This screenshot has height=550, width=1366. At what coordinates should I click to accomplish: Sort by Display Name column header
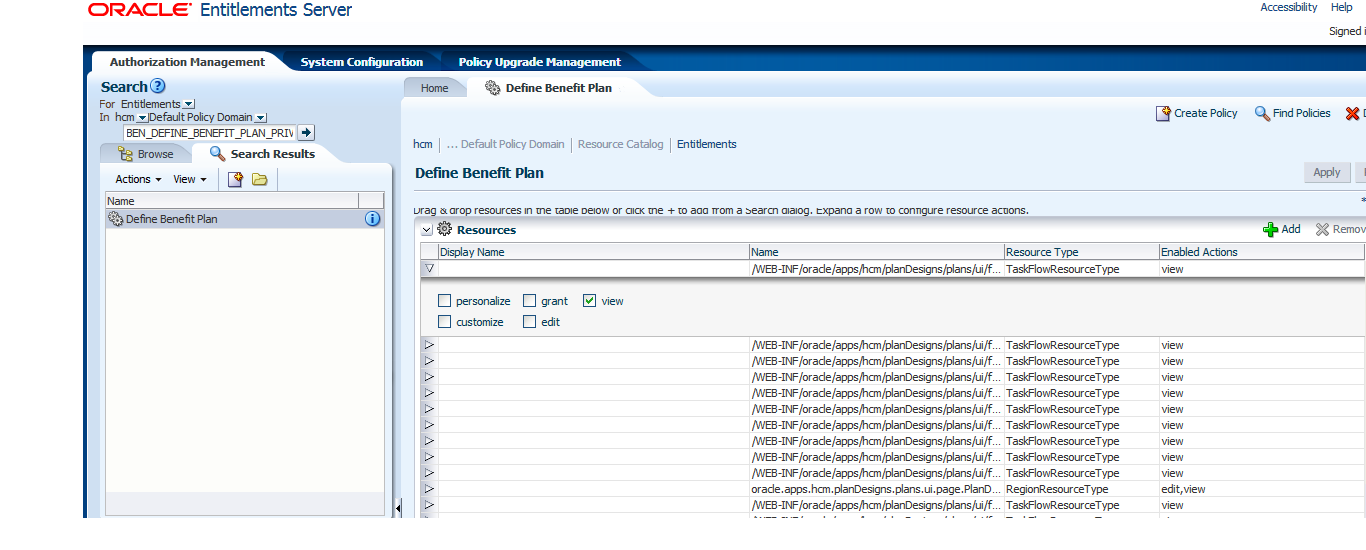[x=594, y=252]
